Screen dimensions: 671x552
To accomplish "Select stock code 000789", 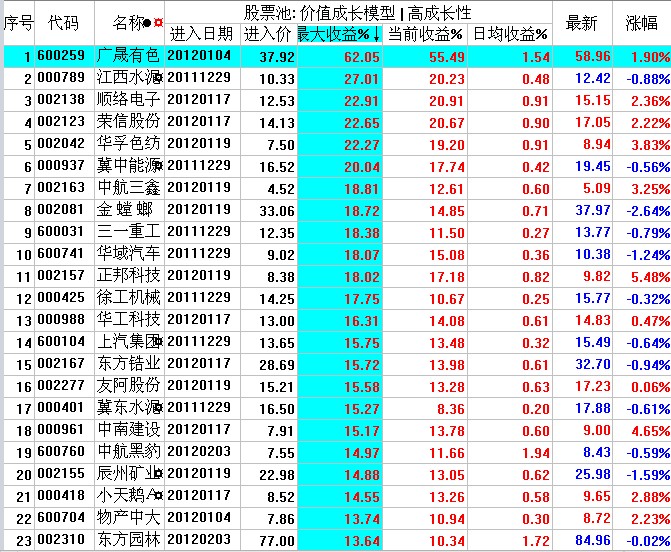I will point(61,78).
